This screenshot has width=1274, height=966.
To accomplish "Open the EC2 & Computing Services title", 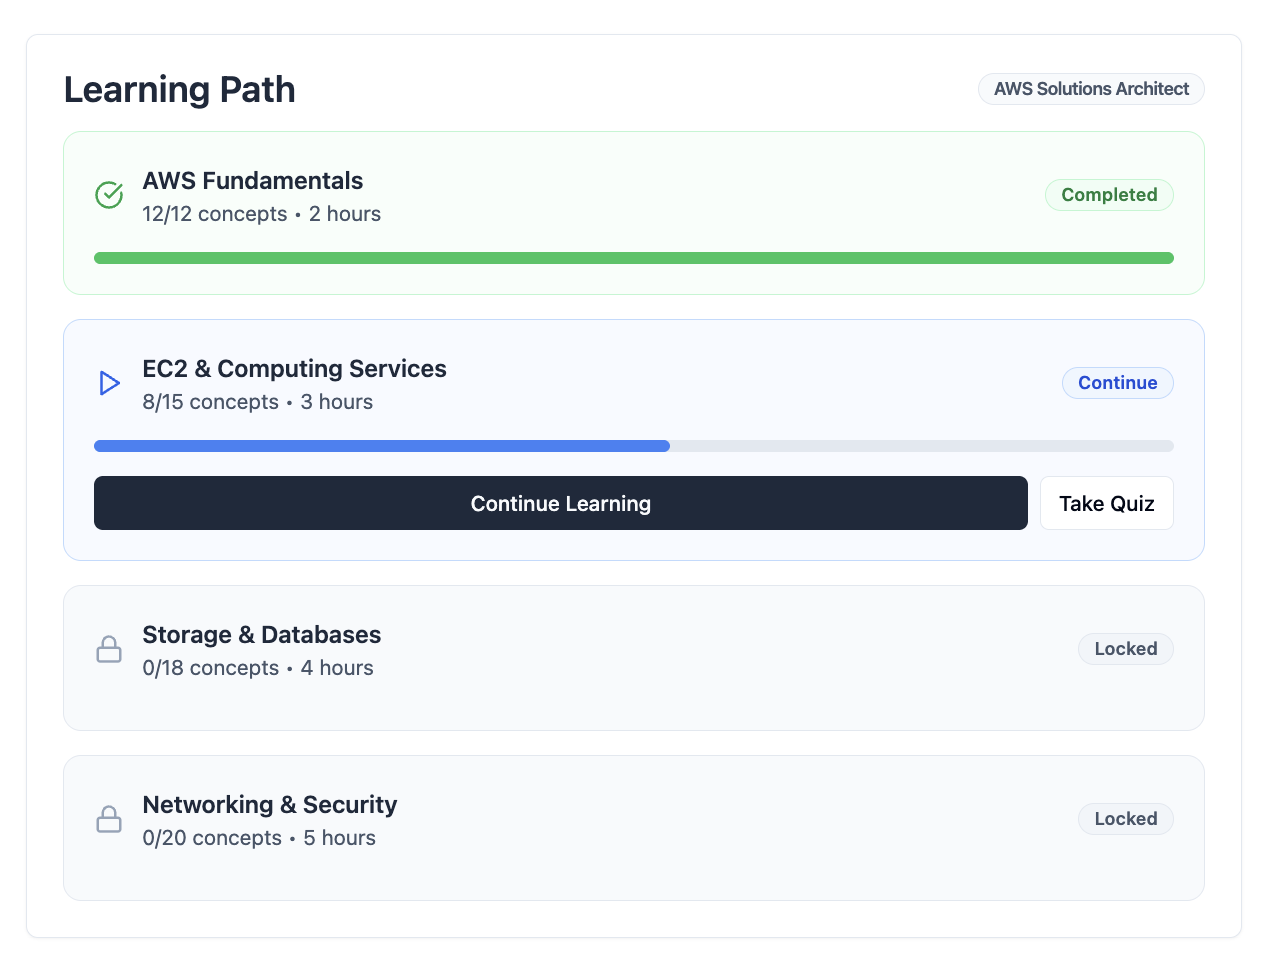I will click(x=294, y=369).
